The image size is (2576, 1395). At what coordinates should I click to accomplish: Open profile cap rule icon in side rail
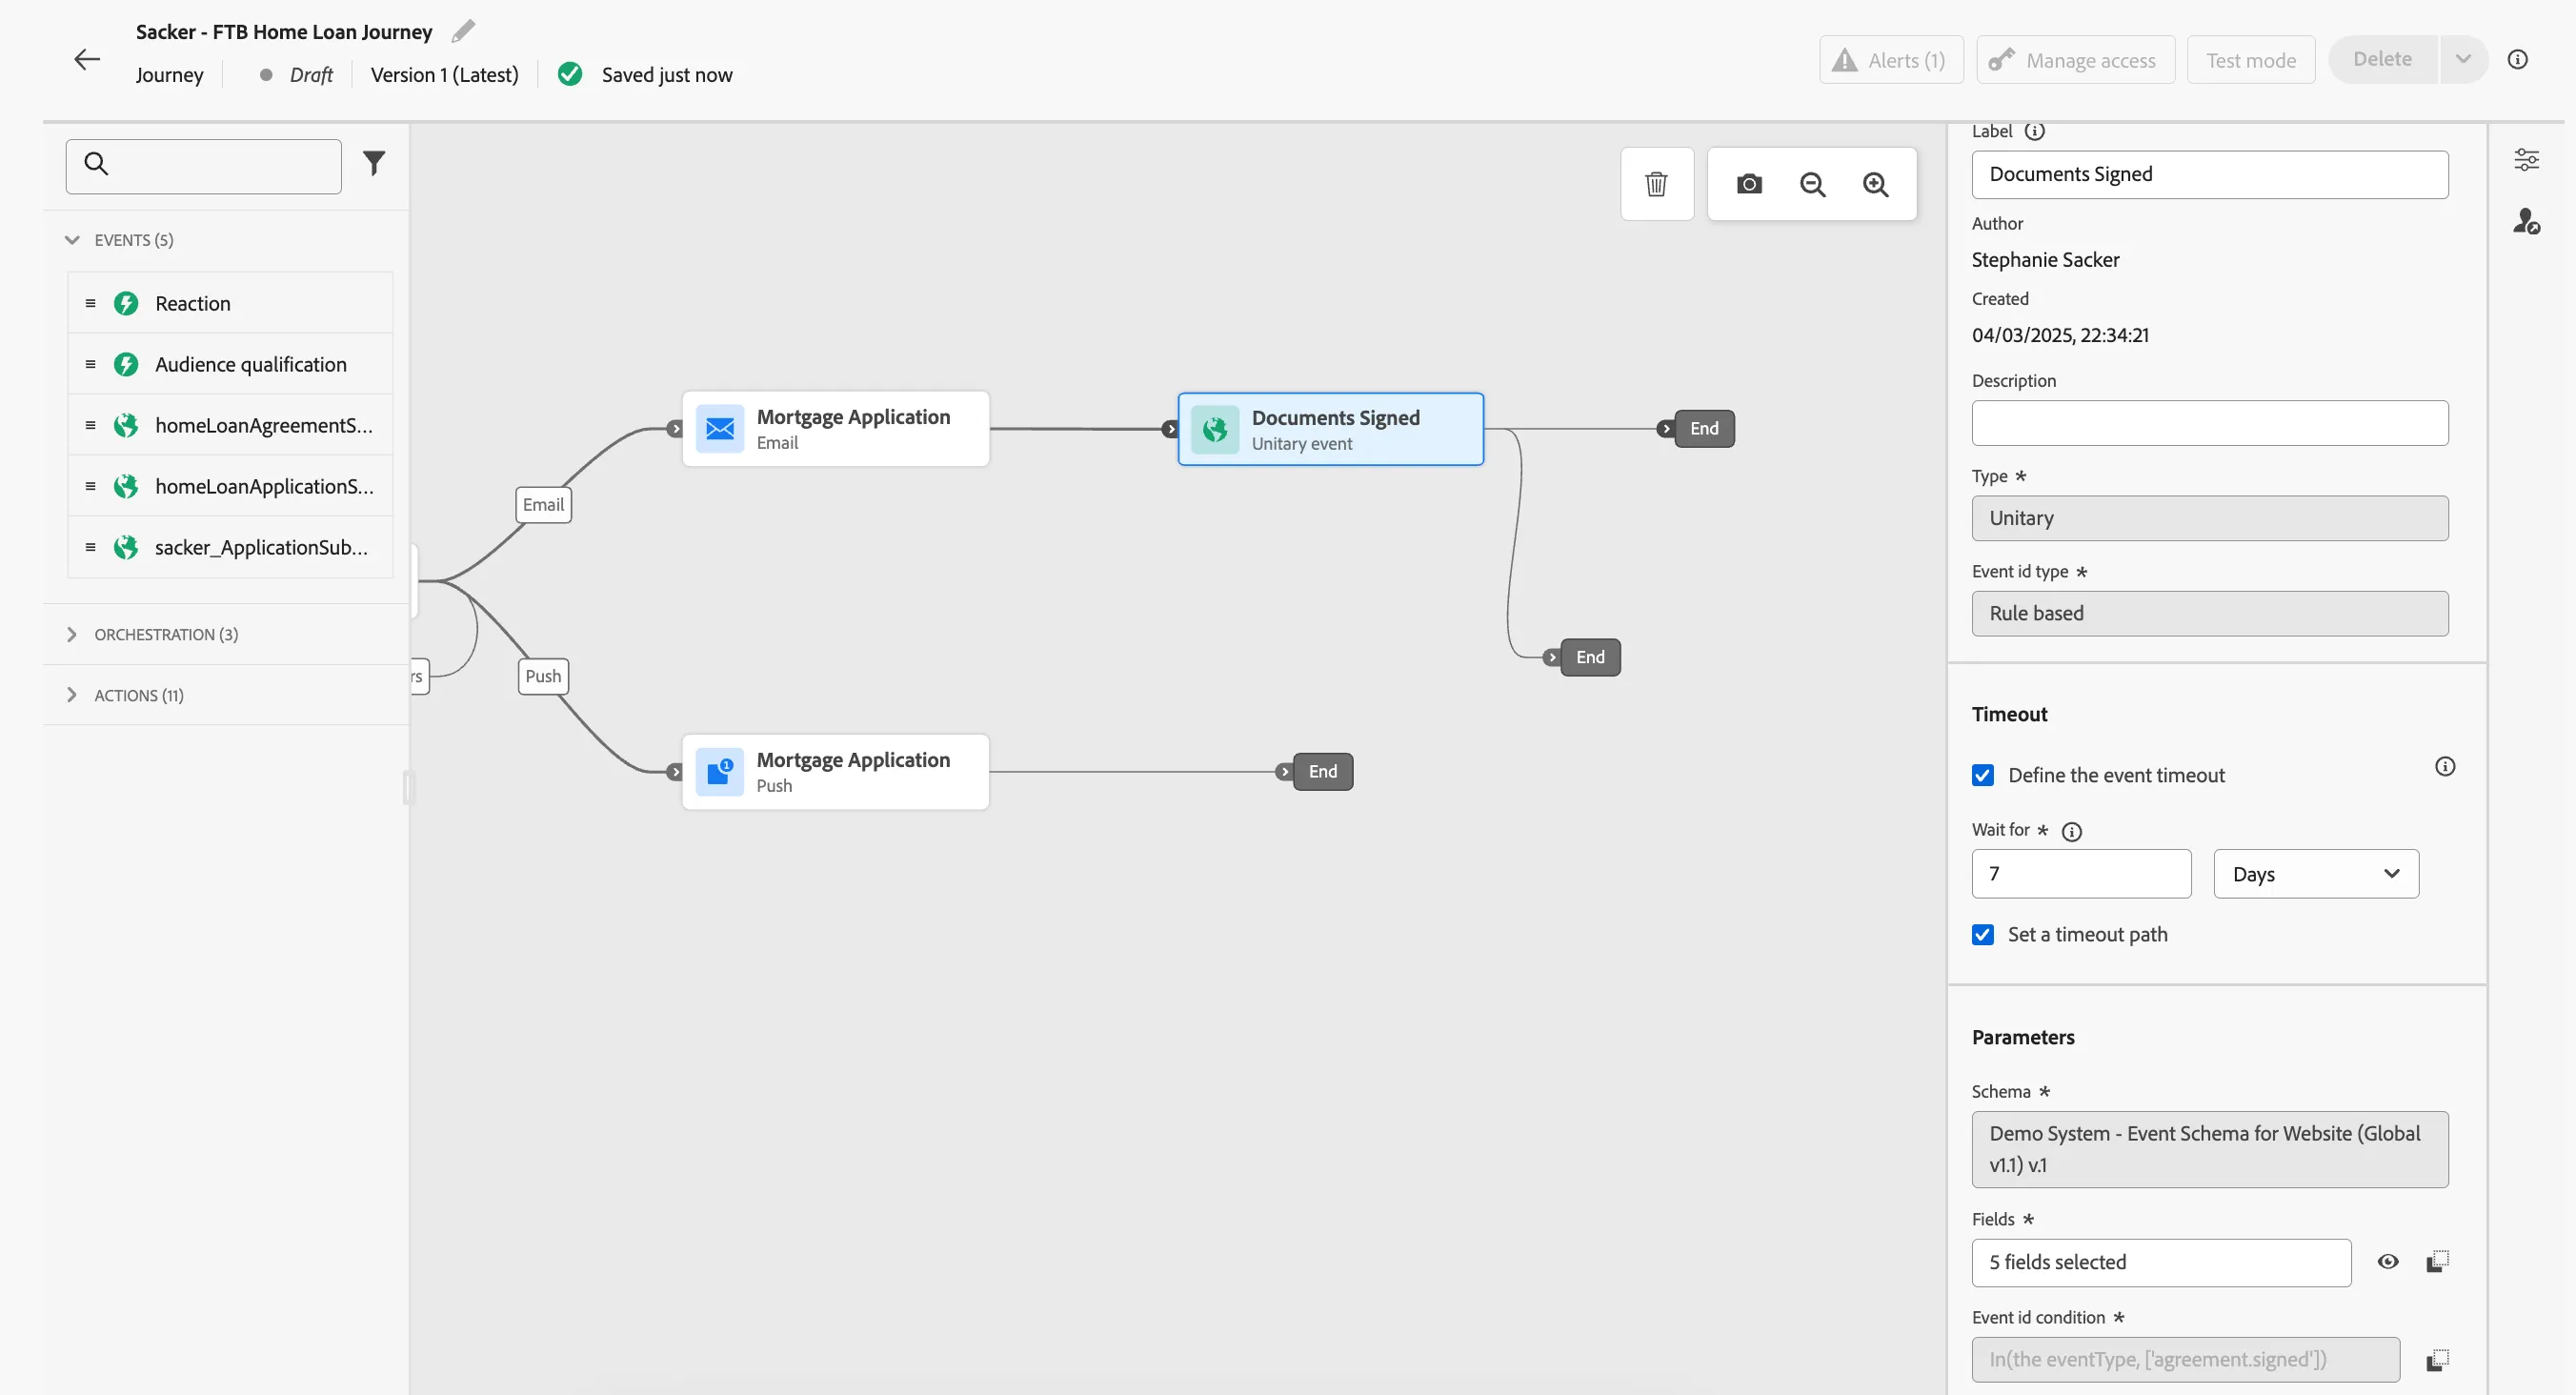point(2526,221)
